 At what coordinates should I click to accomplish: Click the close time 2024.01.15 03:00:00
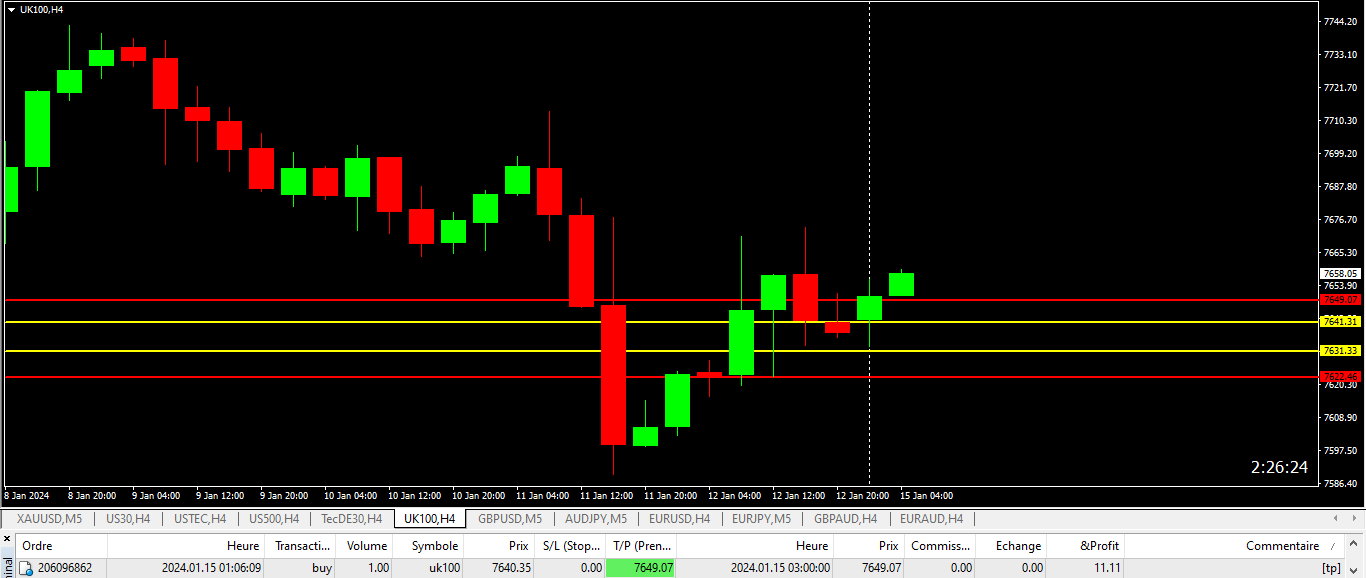(x=780, y=568)
